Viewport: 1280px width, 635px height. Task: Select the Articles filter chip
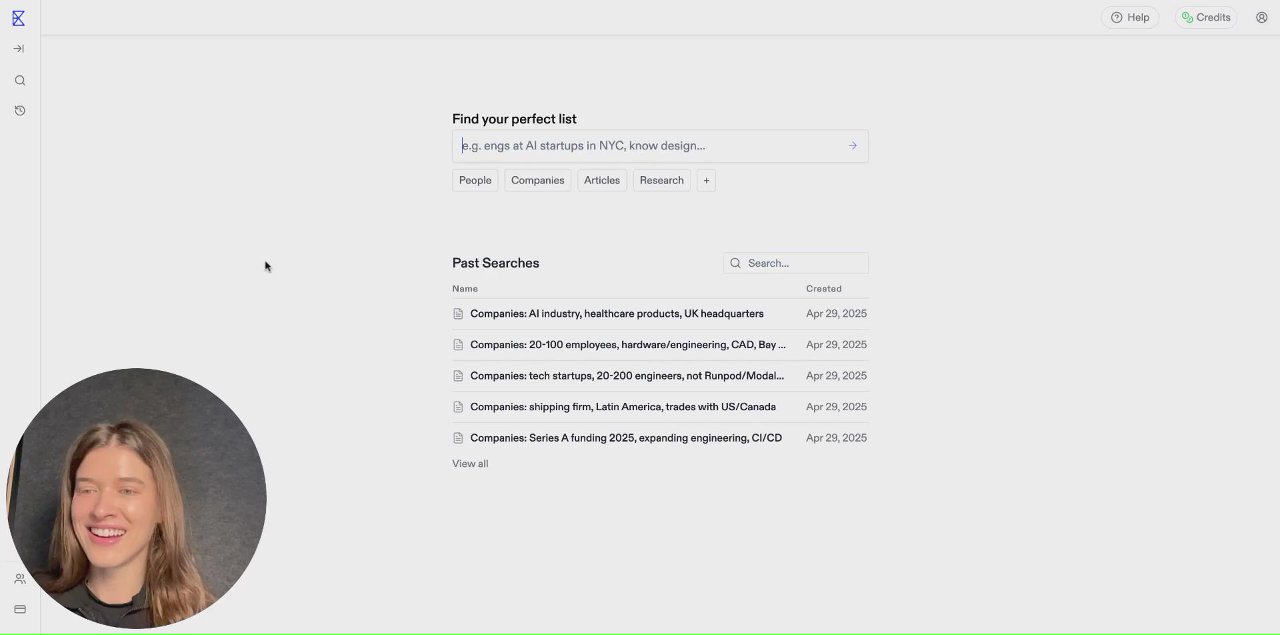coord(602,181)
